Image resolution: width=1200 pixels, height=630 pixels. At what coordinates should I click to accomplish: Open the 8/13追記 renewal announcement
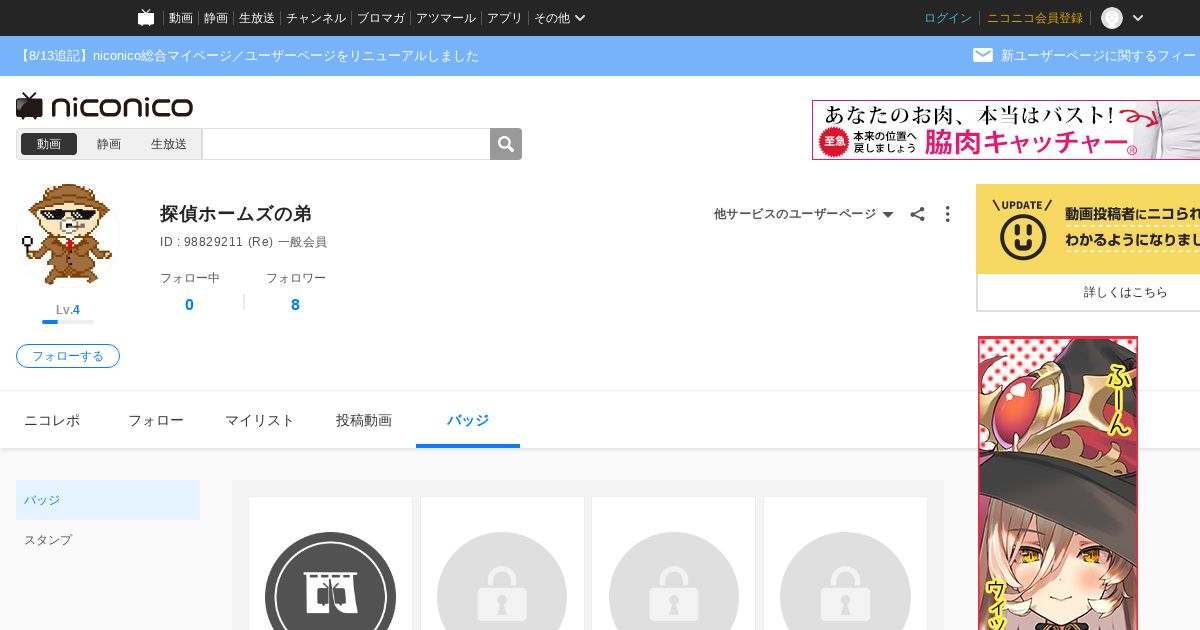click(248, 56)
